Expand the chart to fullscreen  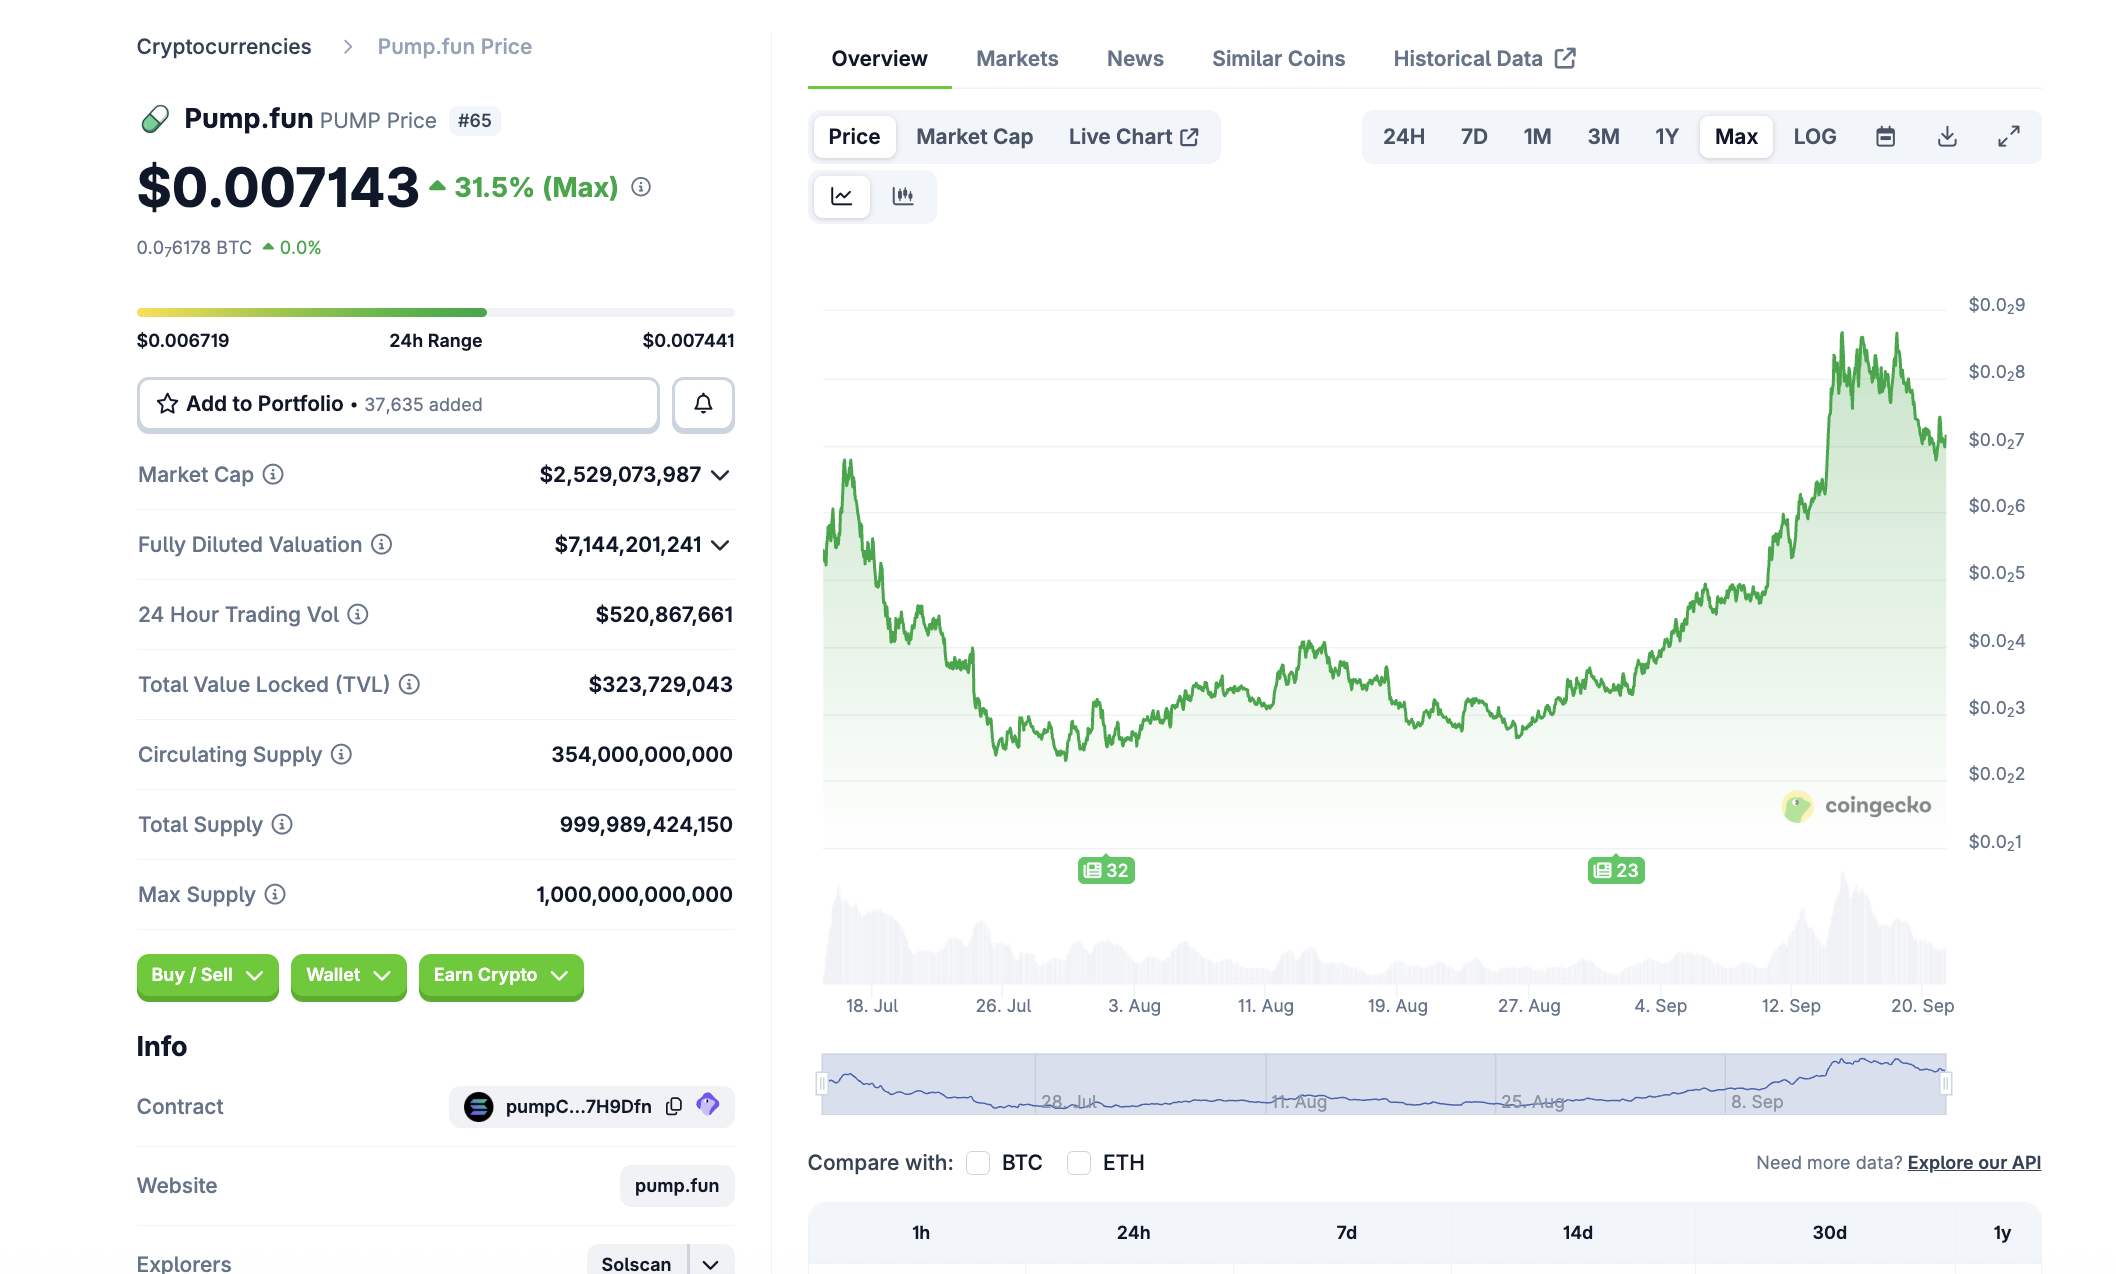click(x=2009, y=136)
